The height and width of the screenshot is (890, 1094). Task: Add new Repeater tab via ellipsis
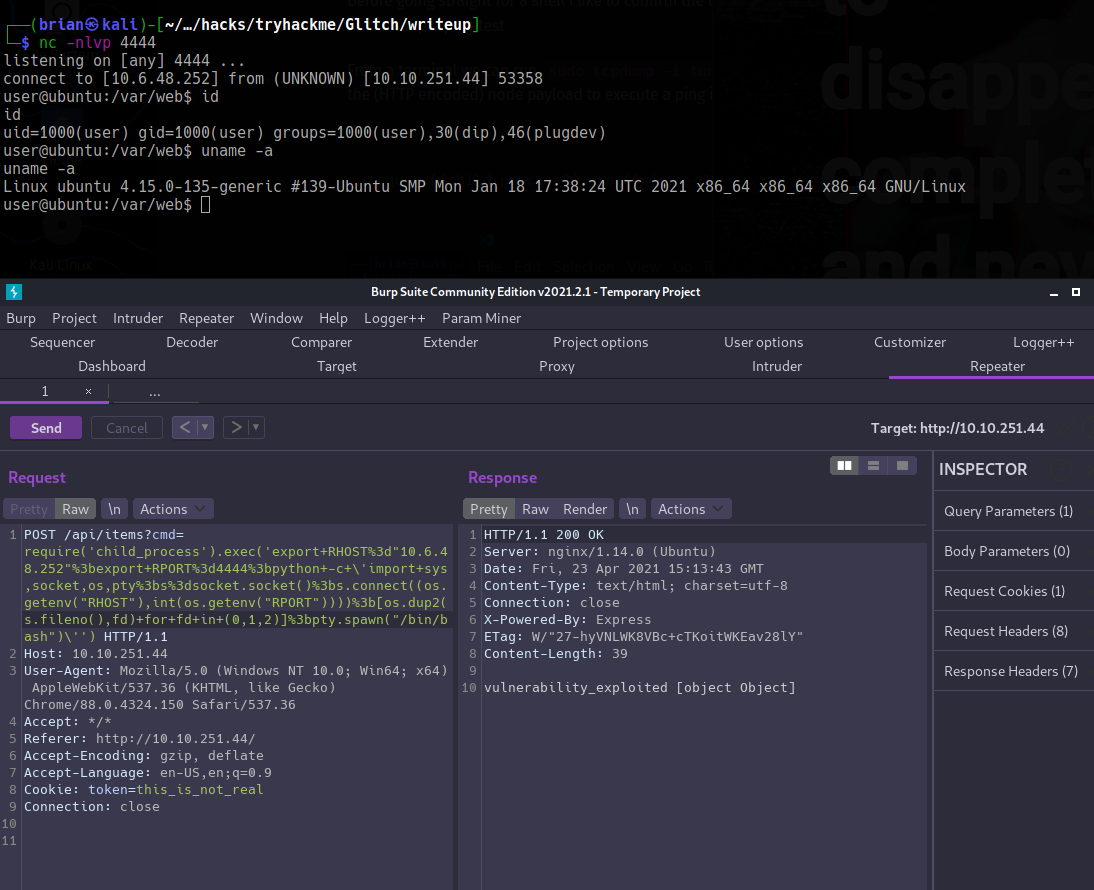tap(154, 392)
